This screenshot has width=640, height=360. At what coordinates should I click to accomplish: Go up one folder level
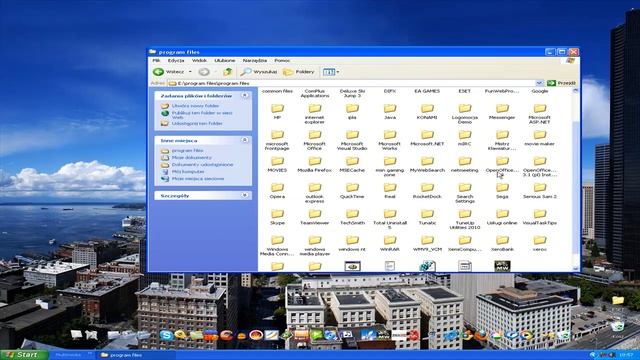(227, 72)
